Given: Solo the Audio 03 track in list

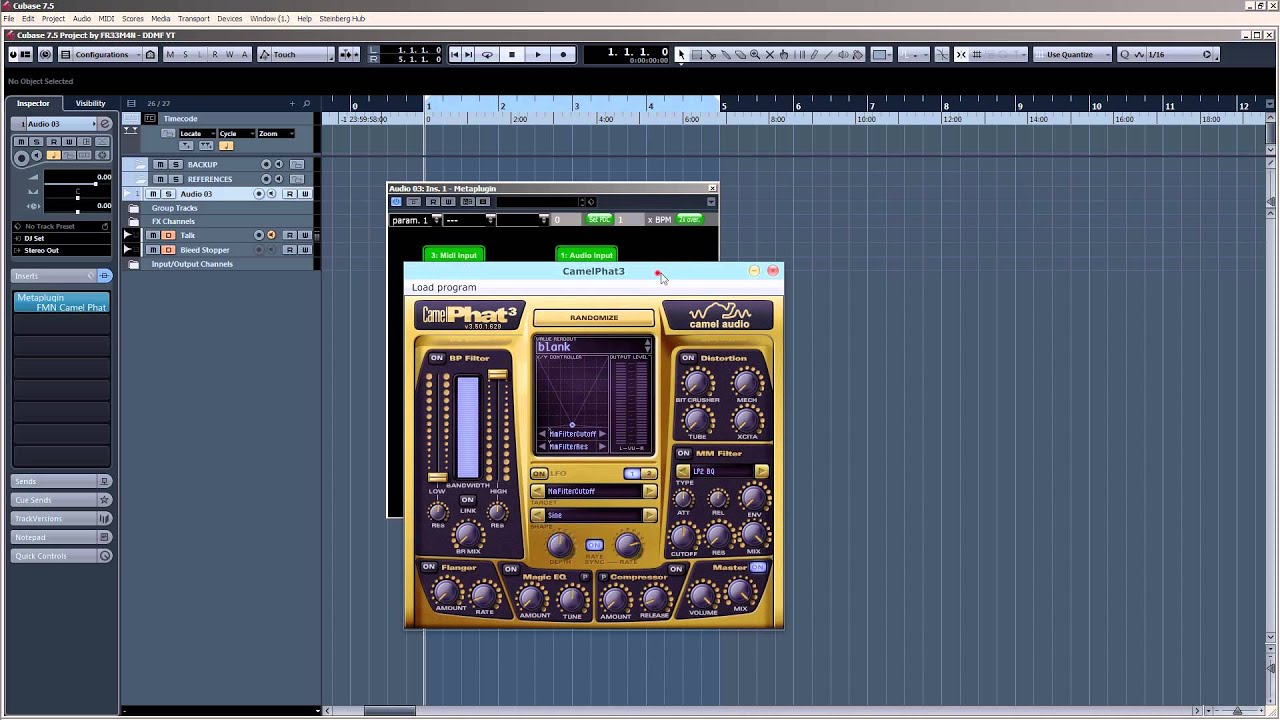Looking at the screenshot, I should click(168, 194).
